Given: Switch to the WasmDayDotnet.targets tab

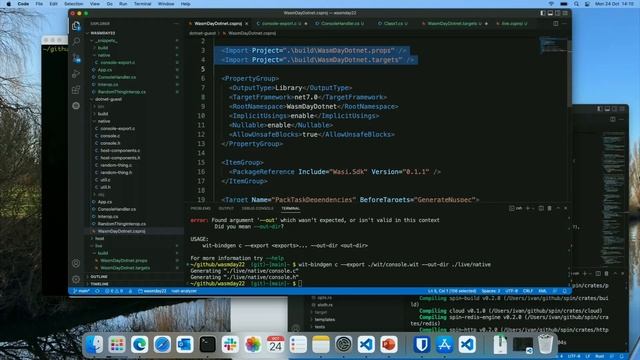Looking at the screenshot, I should click(x=454, y=24).
